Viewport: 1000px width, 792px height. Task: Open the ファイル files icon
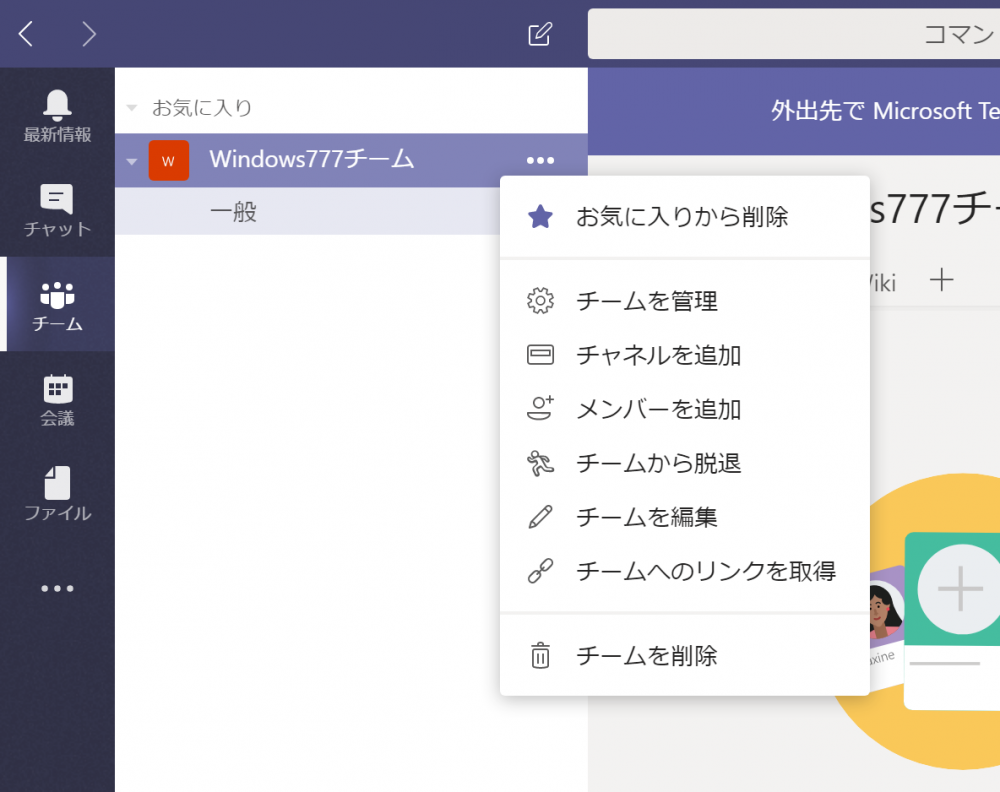coord(57,485)
